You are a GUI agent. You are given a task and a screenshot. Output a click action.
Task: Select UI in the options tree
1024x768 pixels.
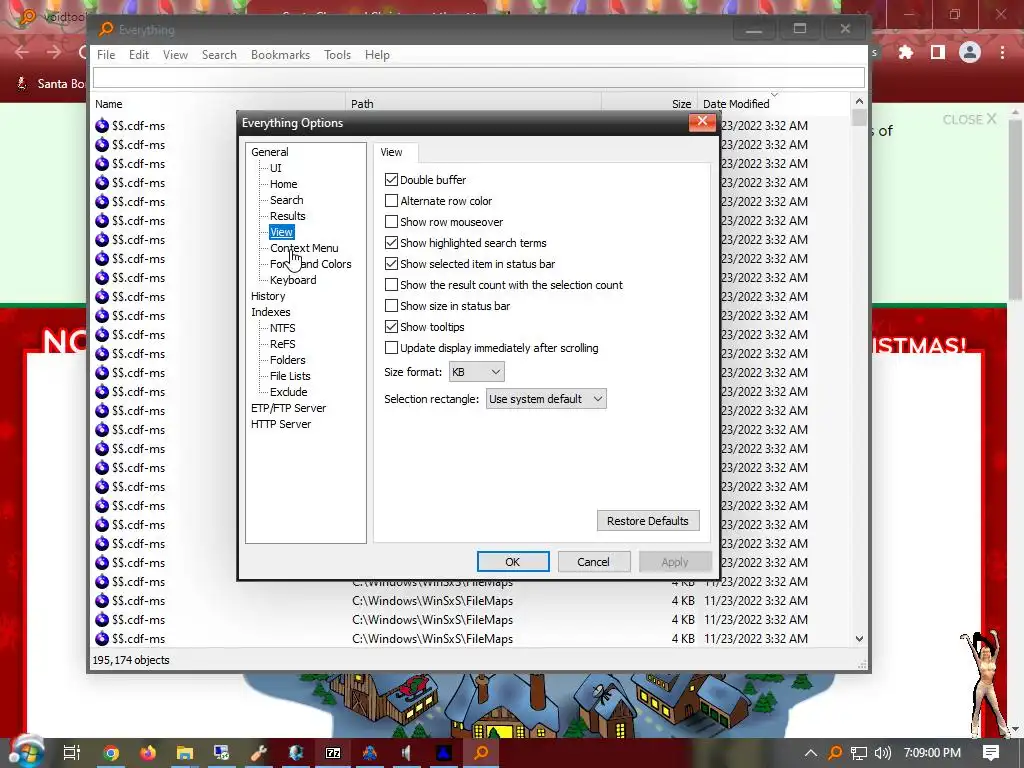pyautogui.click(x=276, y=168)
